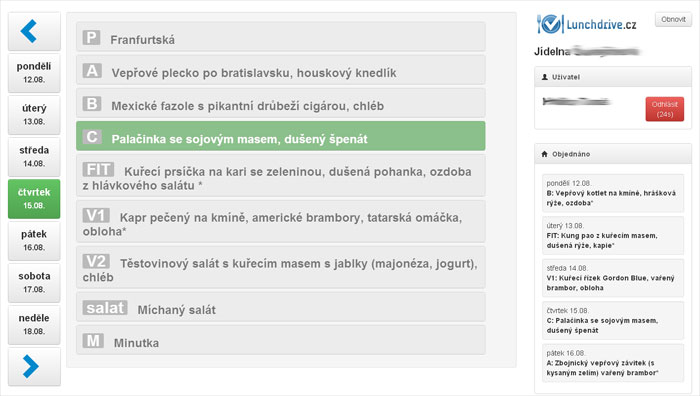Select the M Minutka option
700x396 pixels.
point(281,340)
